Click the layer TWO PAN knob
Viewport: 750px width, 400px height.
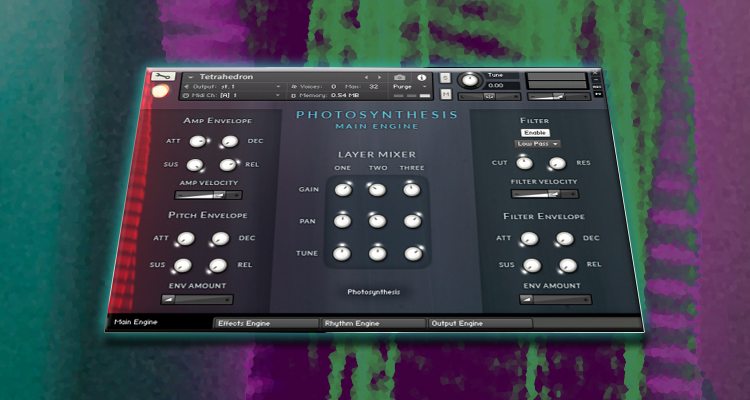tap(377, 221)
